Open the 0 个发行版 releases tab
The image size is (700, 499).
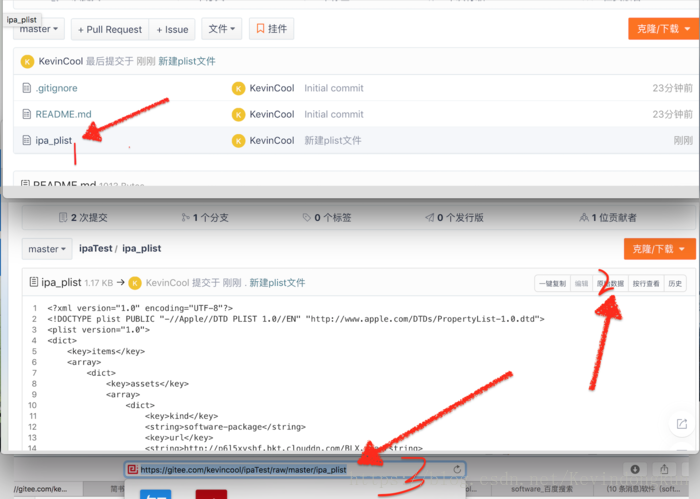454,217
